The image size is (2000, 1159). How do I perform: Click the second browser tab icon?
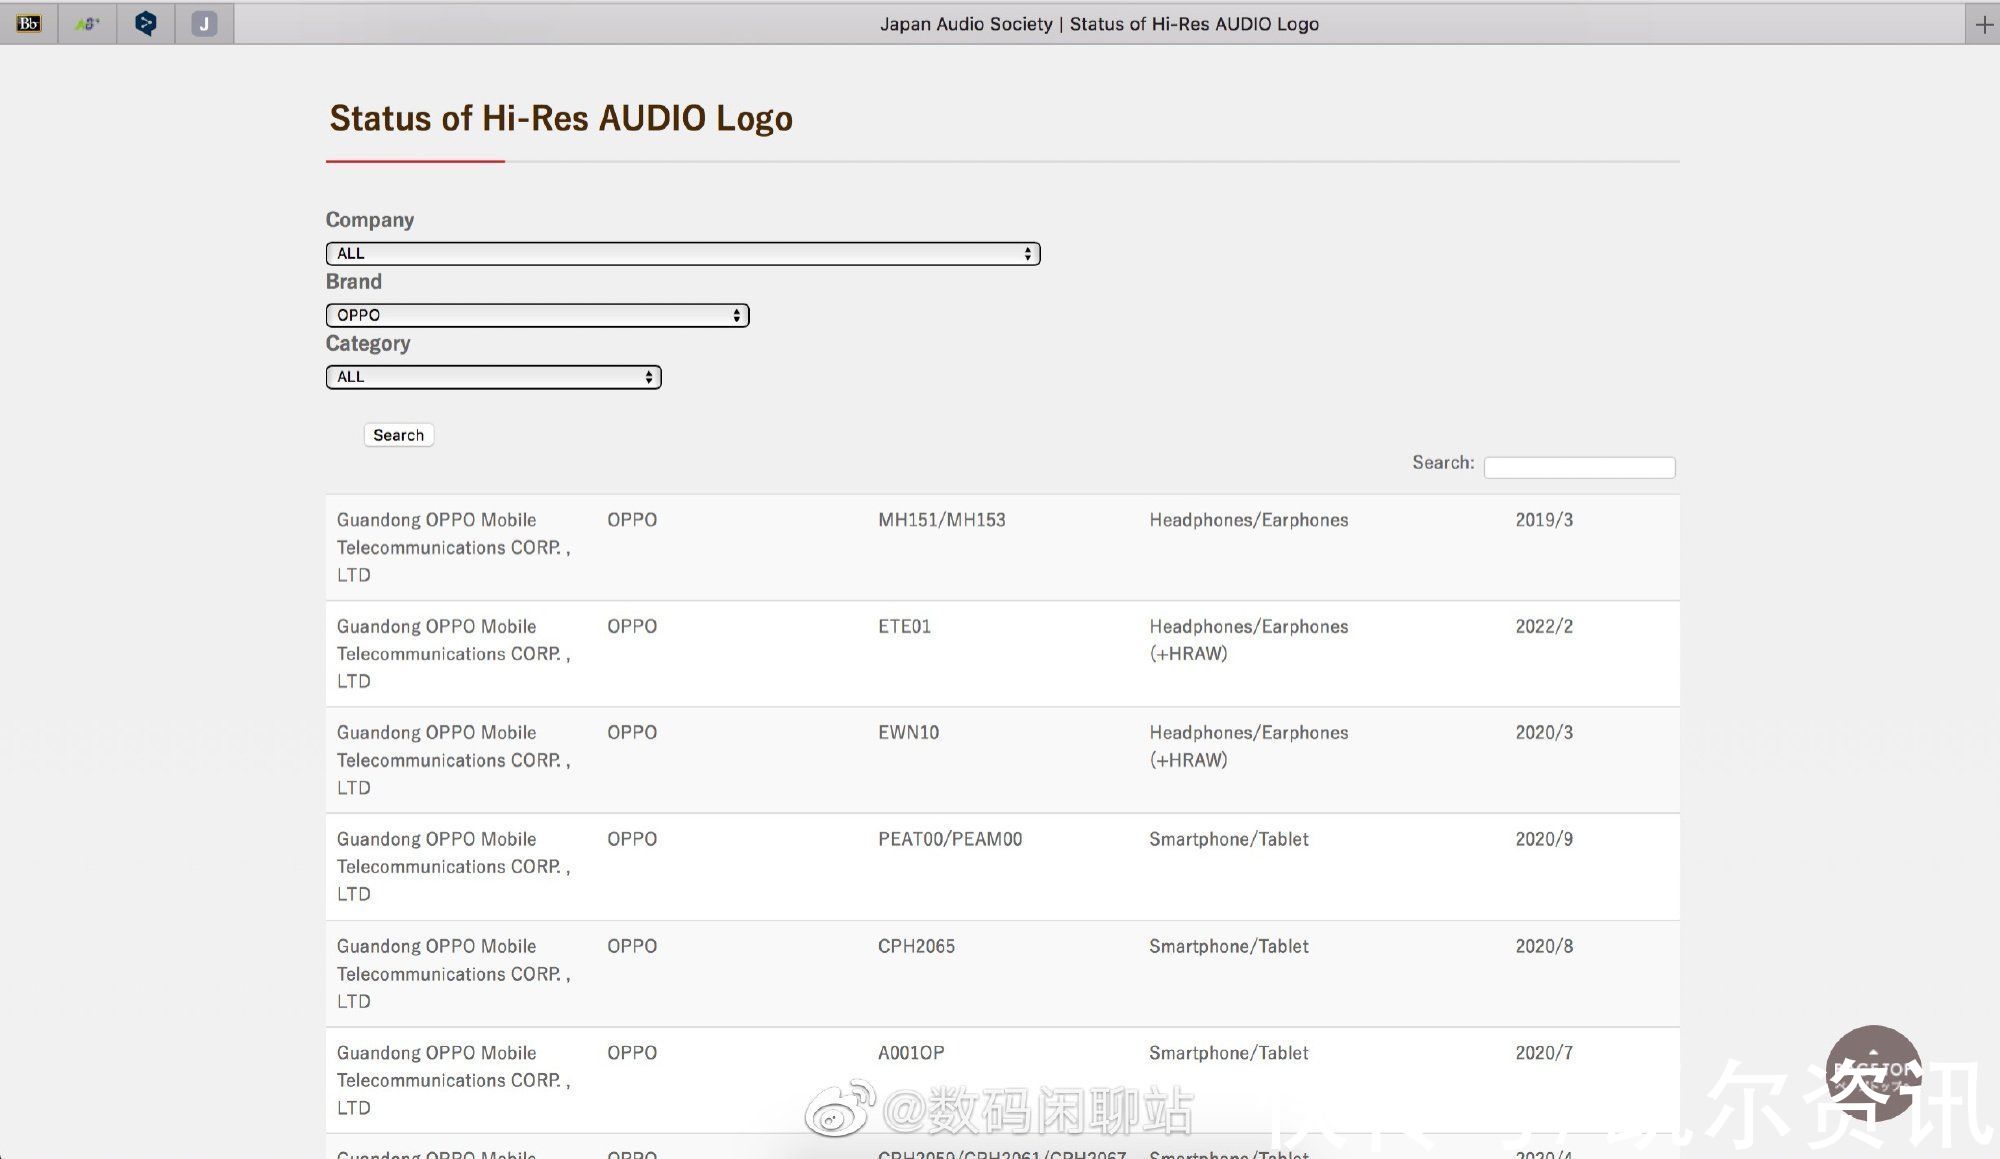click(87, 23)
